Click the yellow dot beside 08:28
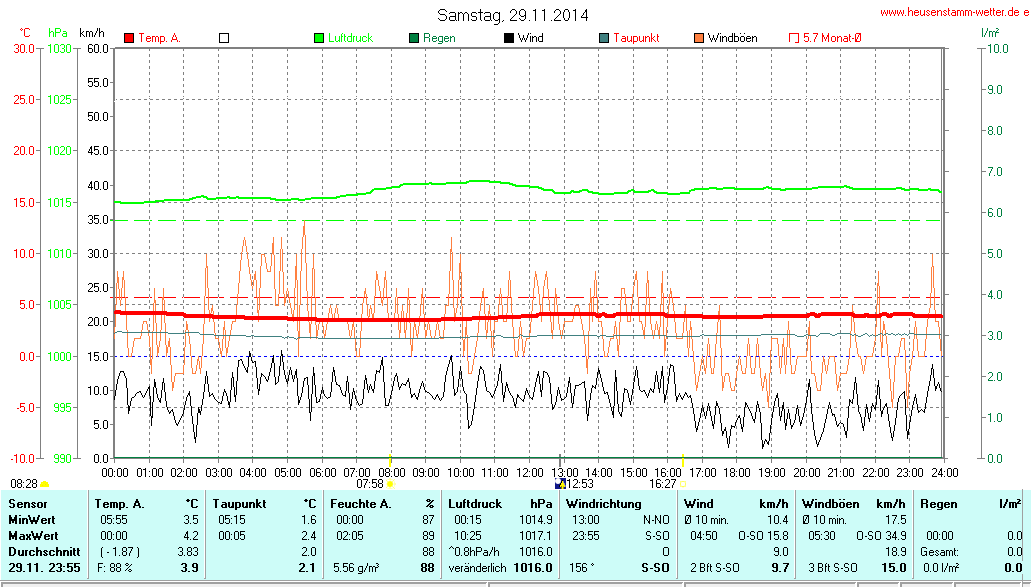The height and width of the screenshot is (587, 1034). pyautogui.click(x=44, y=485)
